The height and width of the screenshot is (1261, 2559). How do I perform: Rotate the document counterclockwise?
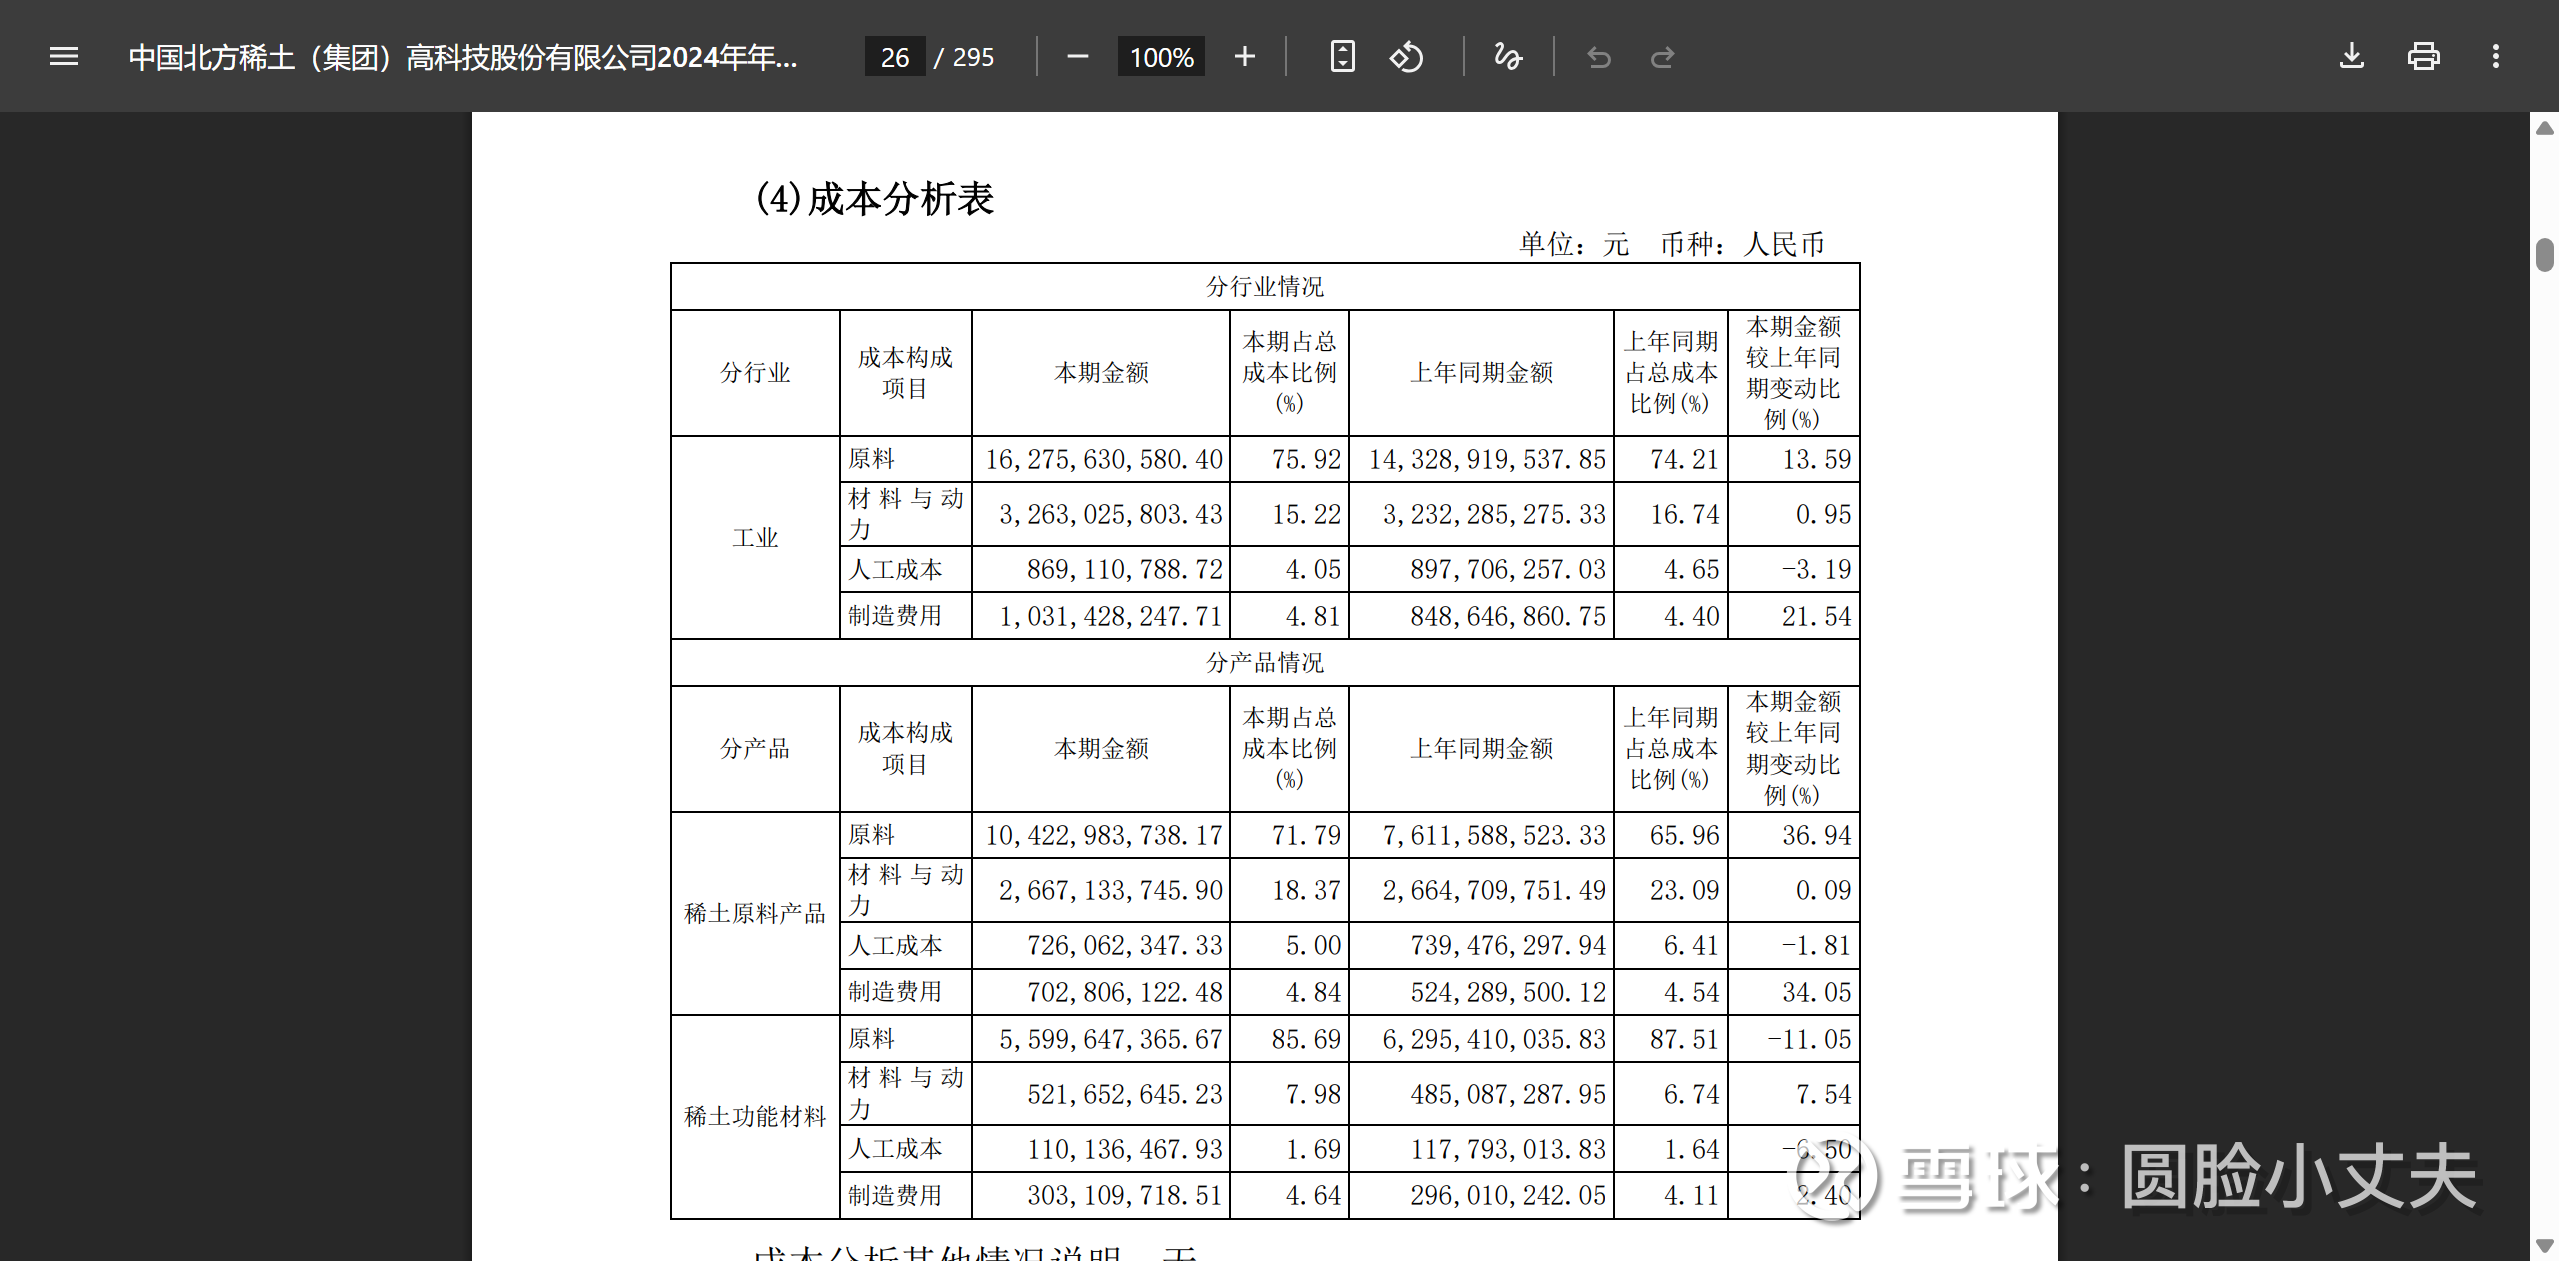(x=1406, y=57)
